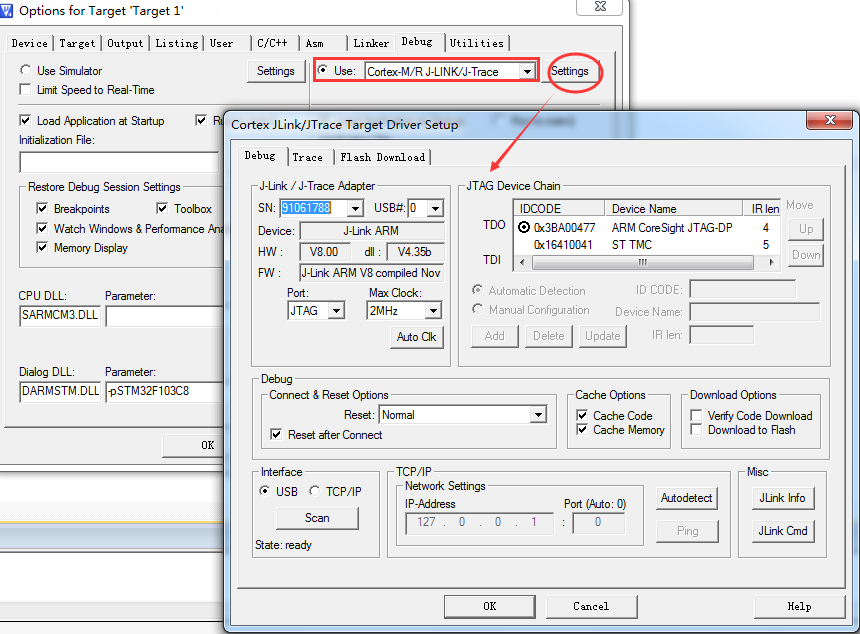The width and height of the screenshot is (860, 634).
Task: Open Help for the driver setup
Action: coord(800,606)
